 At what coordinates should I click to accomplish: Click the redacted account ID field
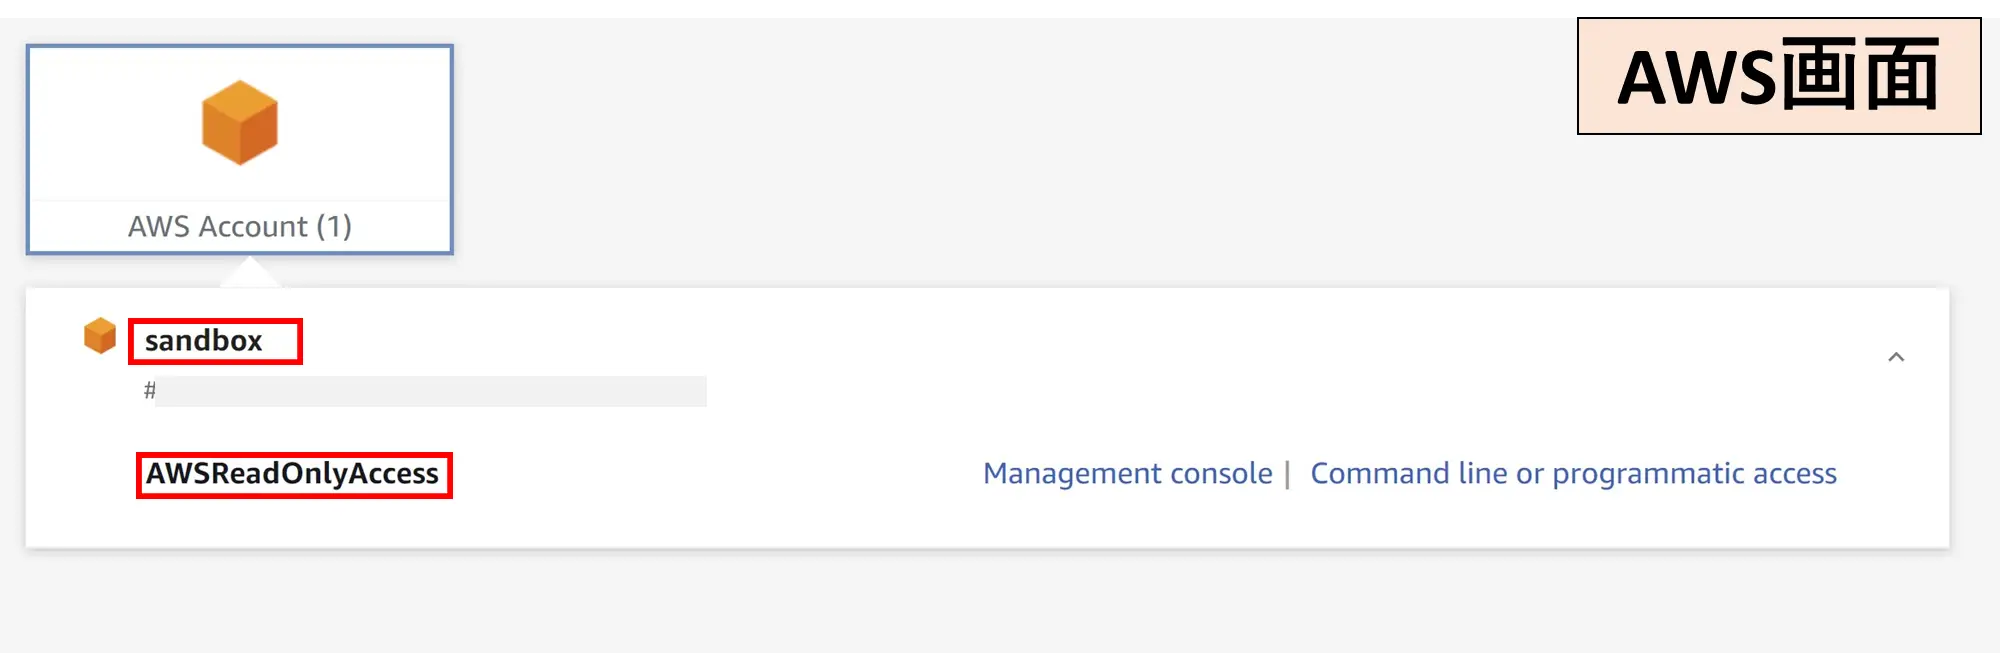tap(431, 391)
